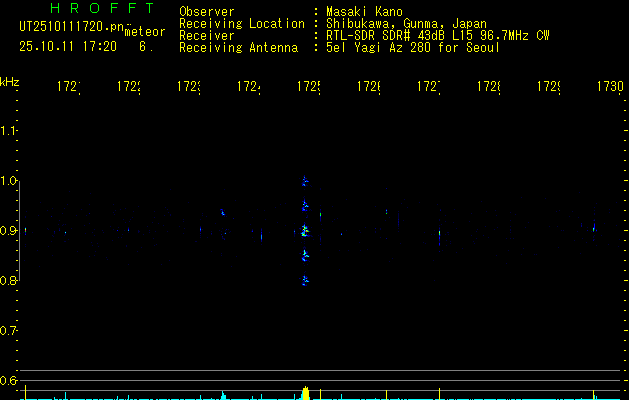Click the 1730 time axis label
The width and height of the screenshot is (629, 400).
click(x=610, y=86)
